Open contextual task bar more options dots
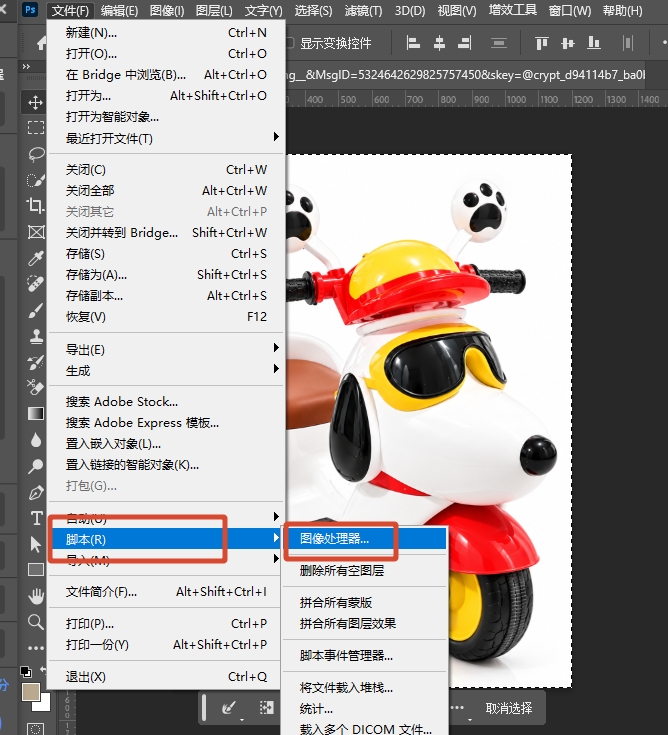The height and width of the screenshot is (735, 668). click(x=457, y=708)
